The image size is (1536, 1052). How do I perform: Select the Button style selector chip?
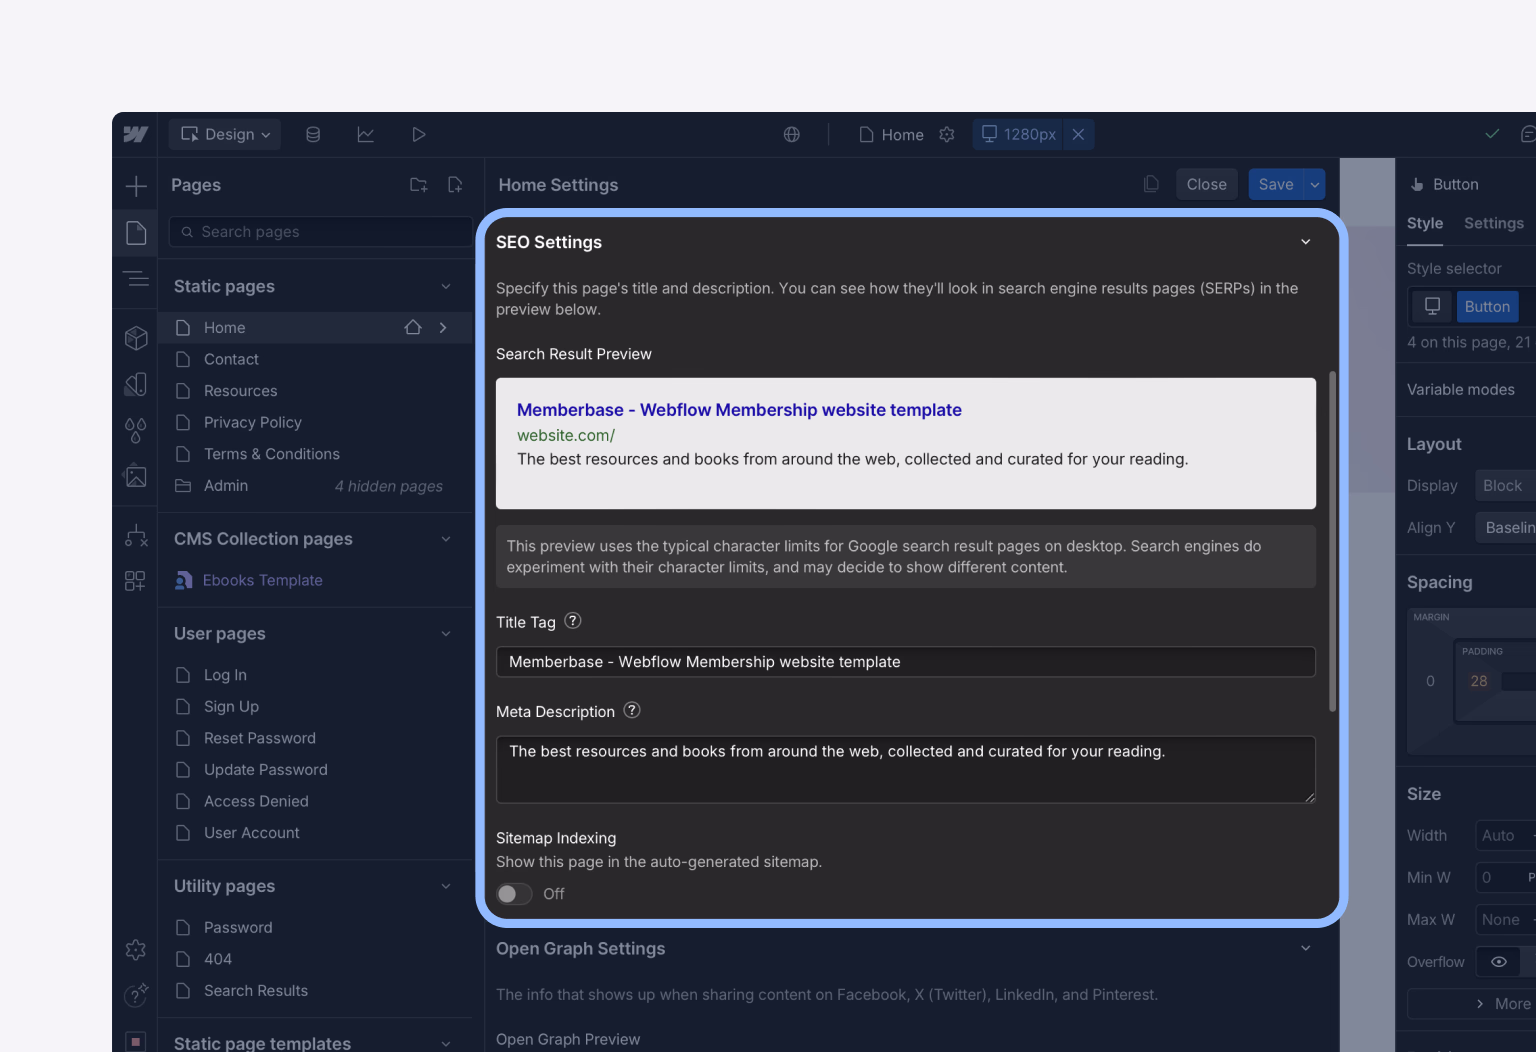tap(1487, 306)
